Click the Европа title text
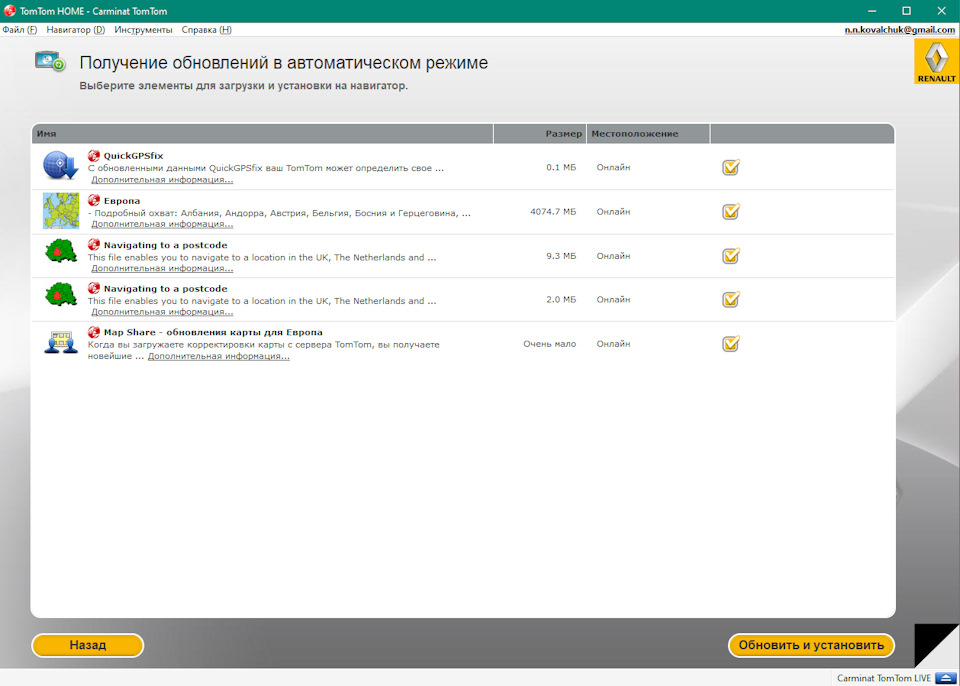 pos(122,200)
